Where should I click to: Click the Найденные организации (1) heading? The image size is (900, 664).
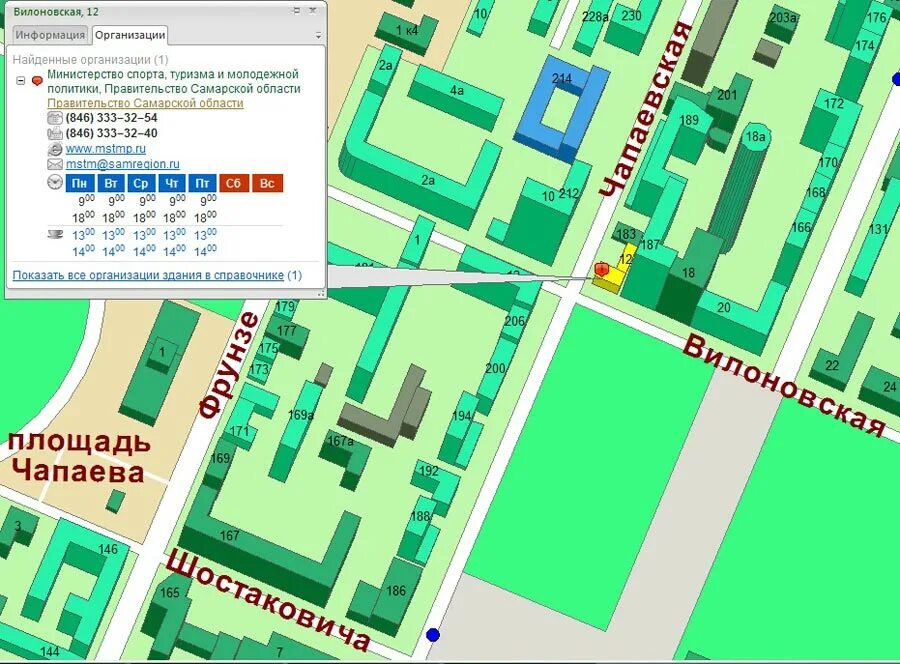pyautogui.click(x=91, y=60)
